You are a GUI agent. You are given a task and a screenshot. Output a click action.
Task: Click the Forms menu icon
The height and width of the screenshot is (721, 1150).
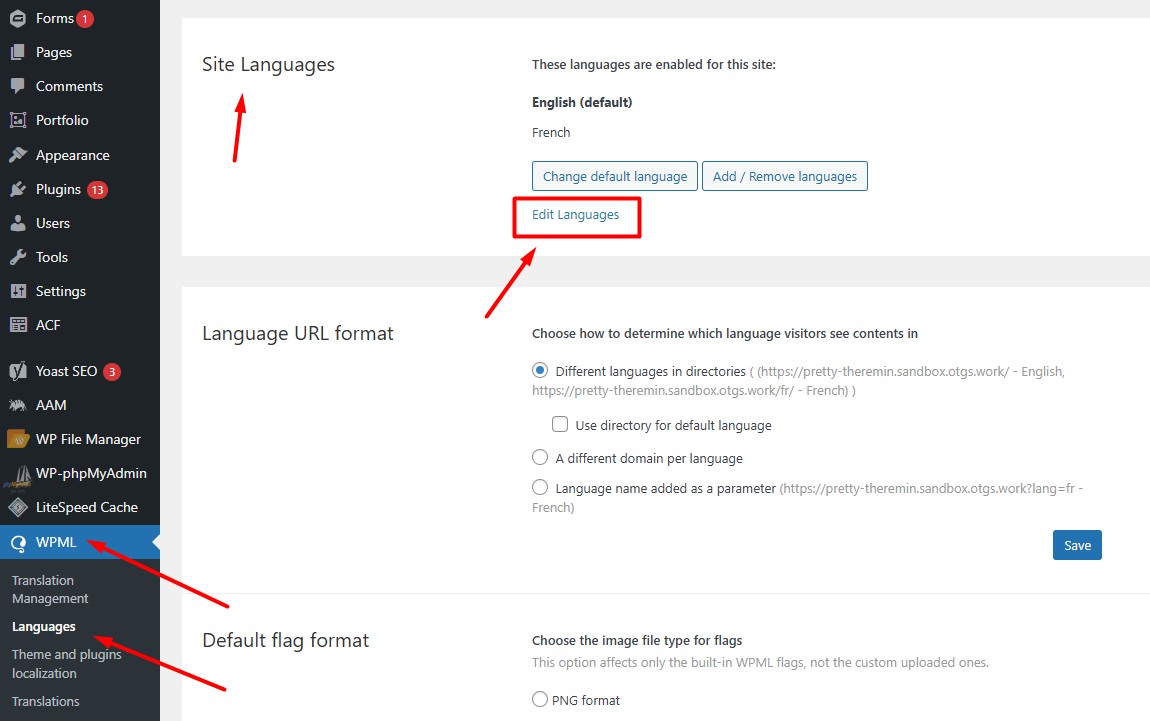(18, 18)
